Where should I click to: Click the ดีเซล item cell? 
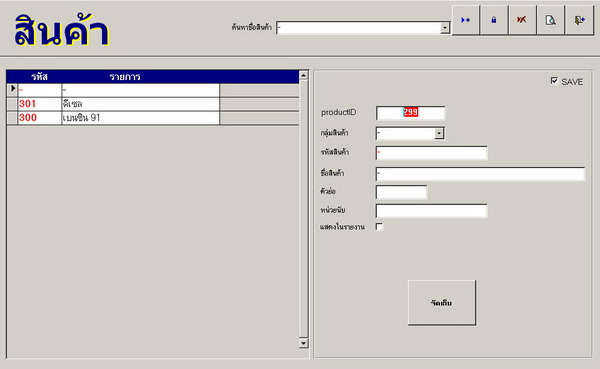tap(140, 104)
